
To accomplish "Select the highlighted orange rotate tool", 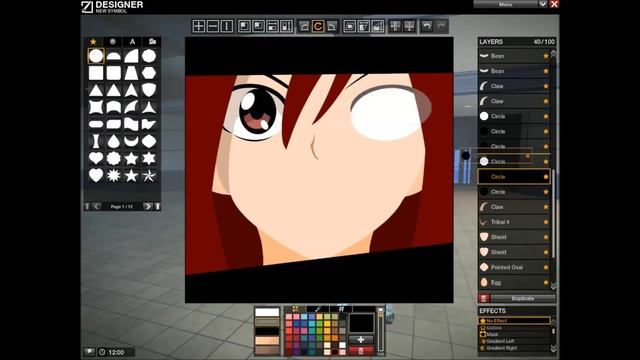I will (318, 26).
